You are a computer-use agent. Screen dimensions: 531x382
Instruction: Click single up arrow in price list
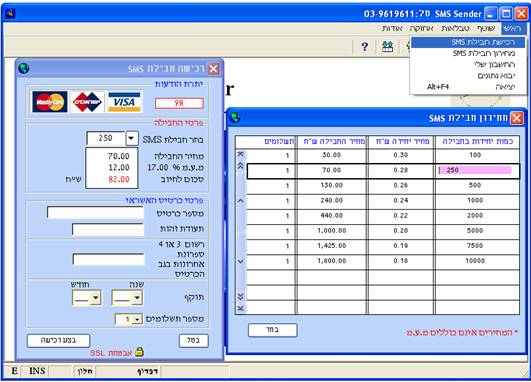coord(240,201)
